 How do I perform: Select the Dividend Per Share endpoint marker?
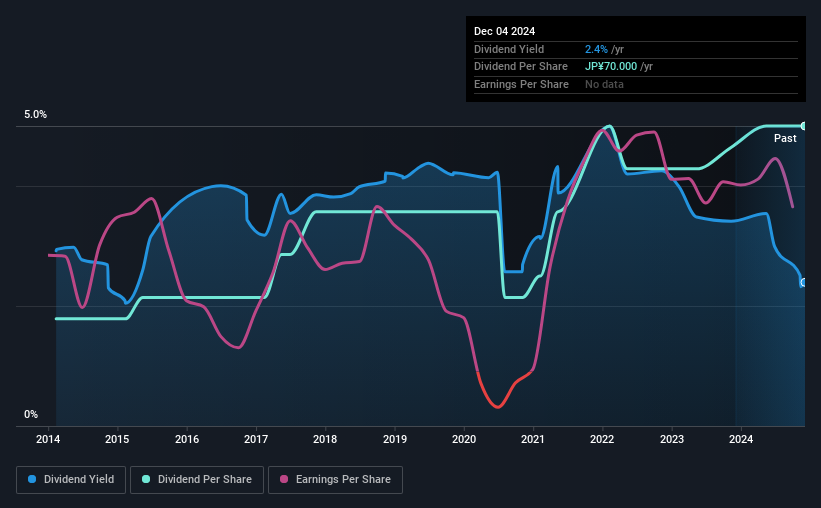tap(803, 126)
